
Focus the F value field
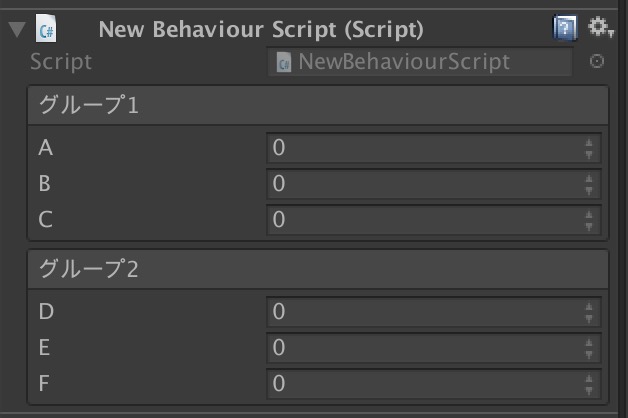click(x=434, y=384)
